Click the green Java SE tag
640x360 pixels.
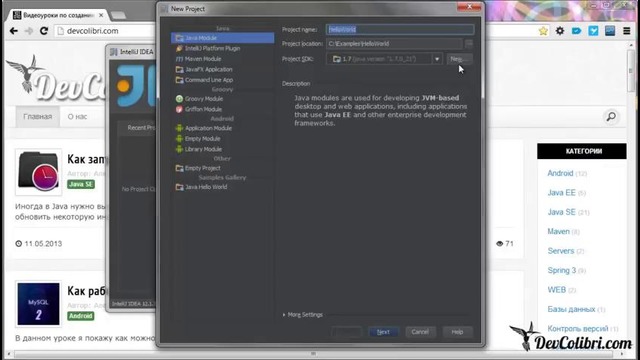click(x=81, y=184)
